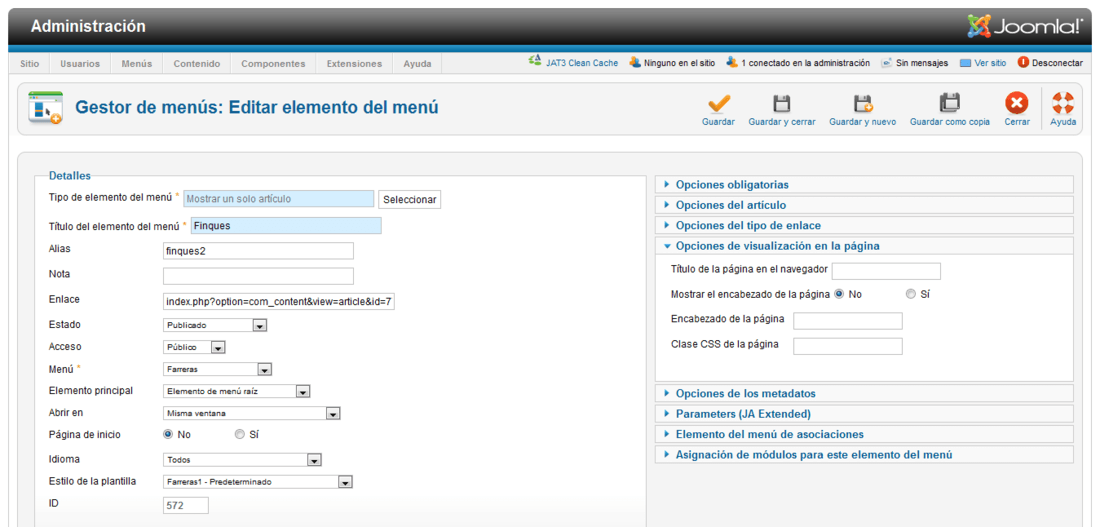This screenshot has width=1100, height=527.
Task: Expand Elemento del menú de asociaciones
Action: click(x=864, y=434)
